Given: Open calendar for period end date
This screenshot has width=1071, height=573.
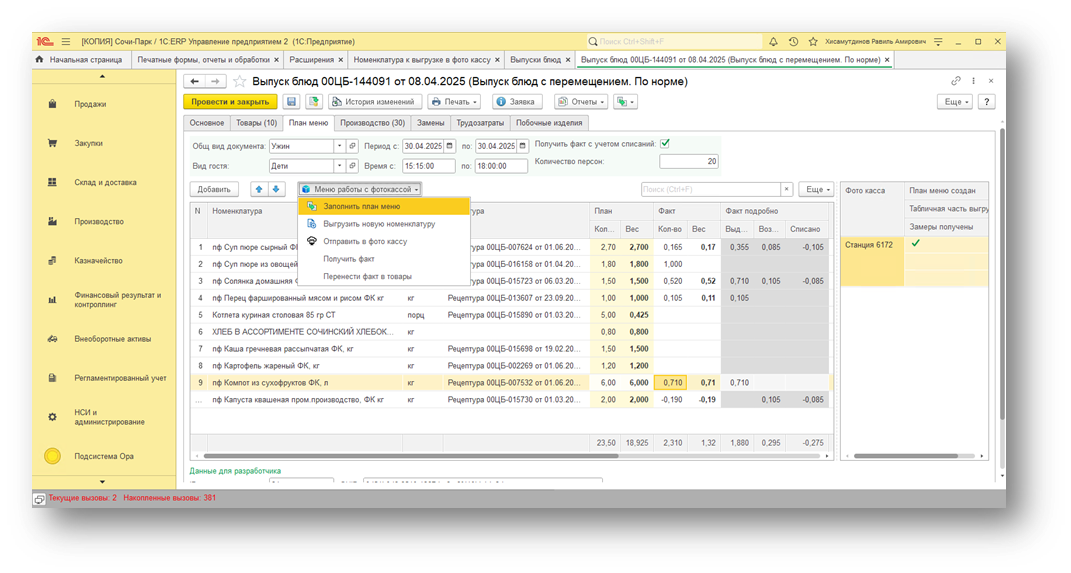Looking at the screenshot, I should click(x=523, y=146).
